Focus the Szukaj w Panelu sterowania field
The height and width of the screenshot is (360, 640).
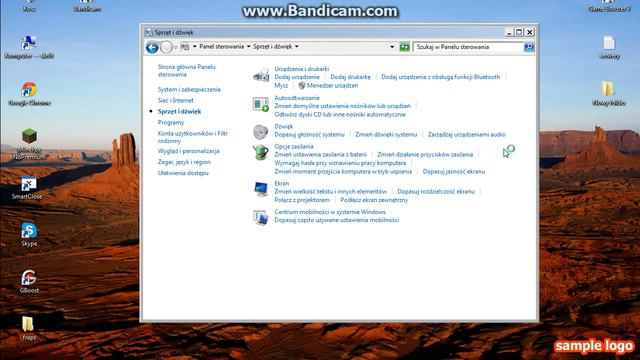[x=469, y=47]
